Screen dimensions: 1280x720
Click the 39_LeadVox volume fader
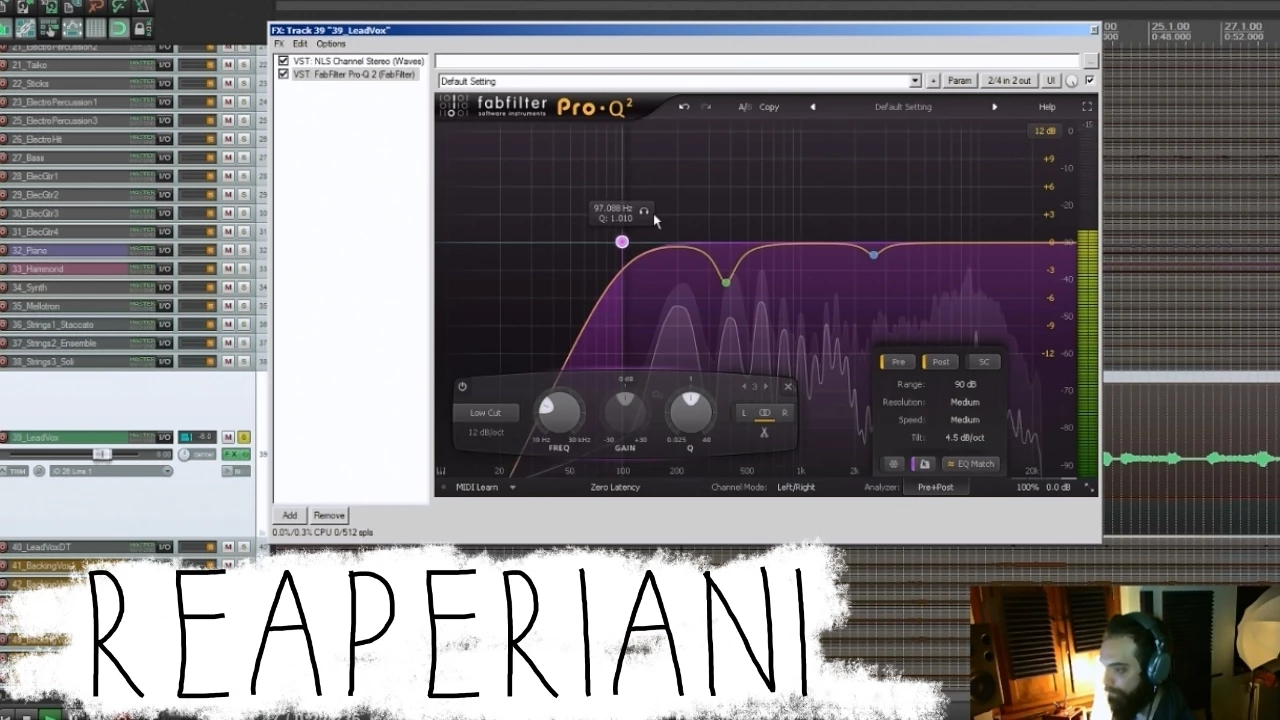[x=101, y=454]
